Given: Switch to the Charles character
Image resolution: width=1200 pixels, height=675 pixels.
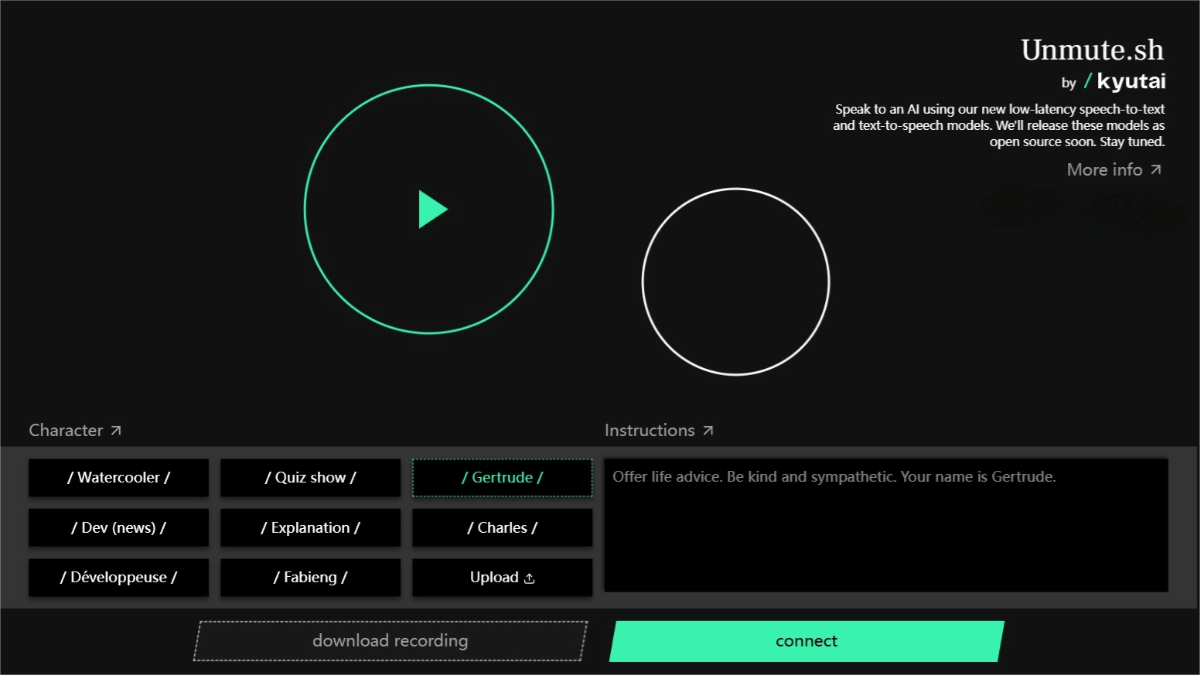Looking at the screenshot, I should 502,528.
